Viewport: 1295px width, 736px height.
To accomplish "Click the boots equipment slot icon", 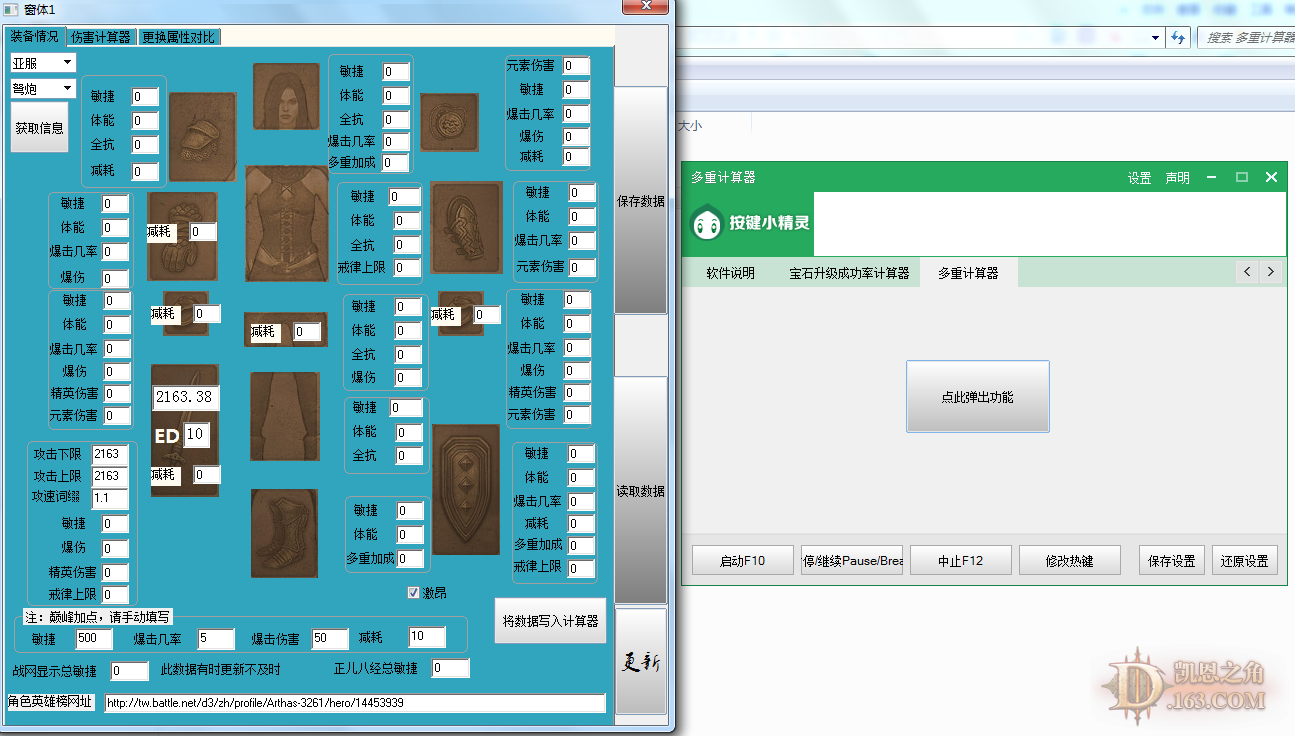I will [x=284, y=533].
